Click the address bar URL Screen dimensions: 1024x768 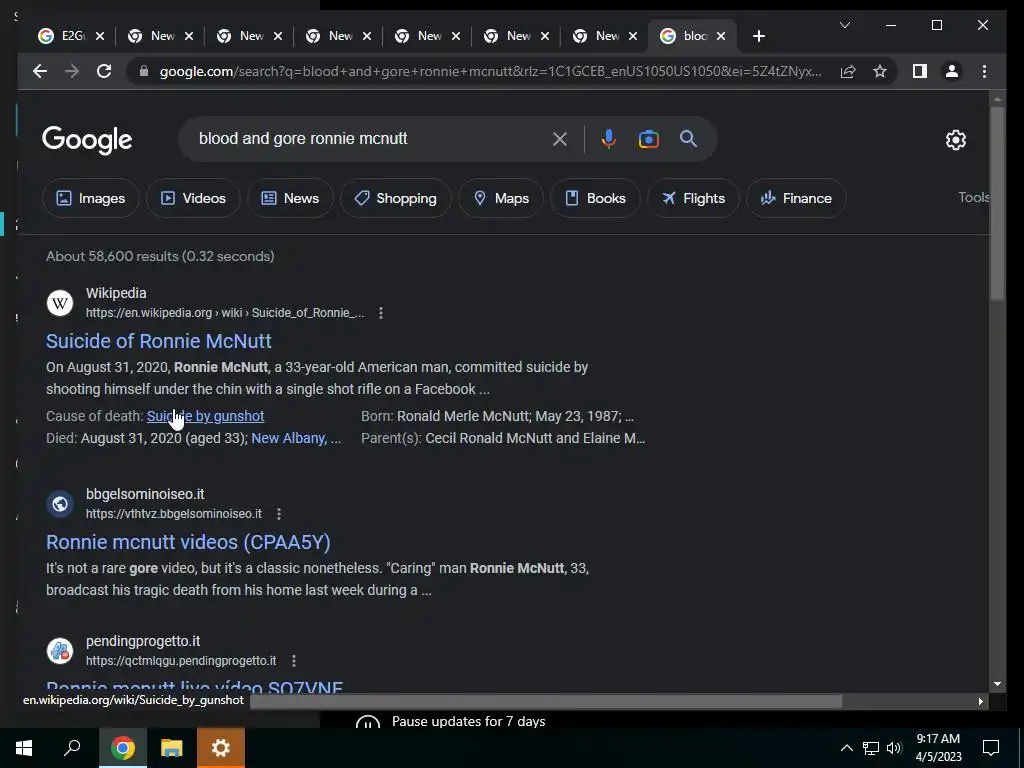coord(490,71)
